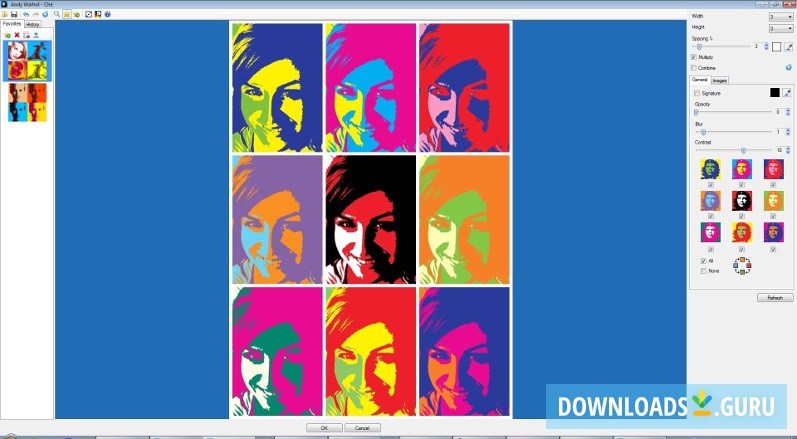This screenshot has width=797, height=439.
Task: Click the black-and-white square toolbar icon
Action: coord(88,14)
